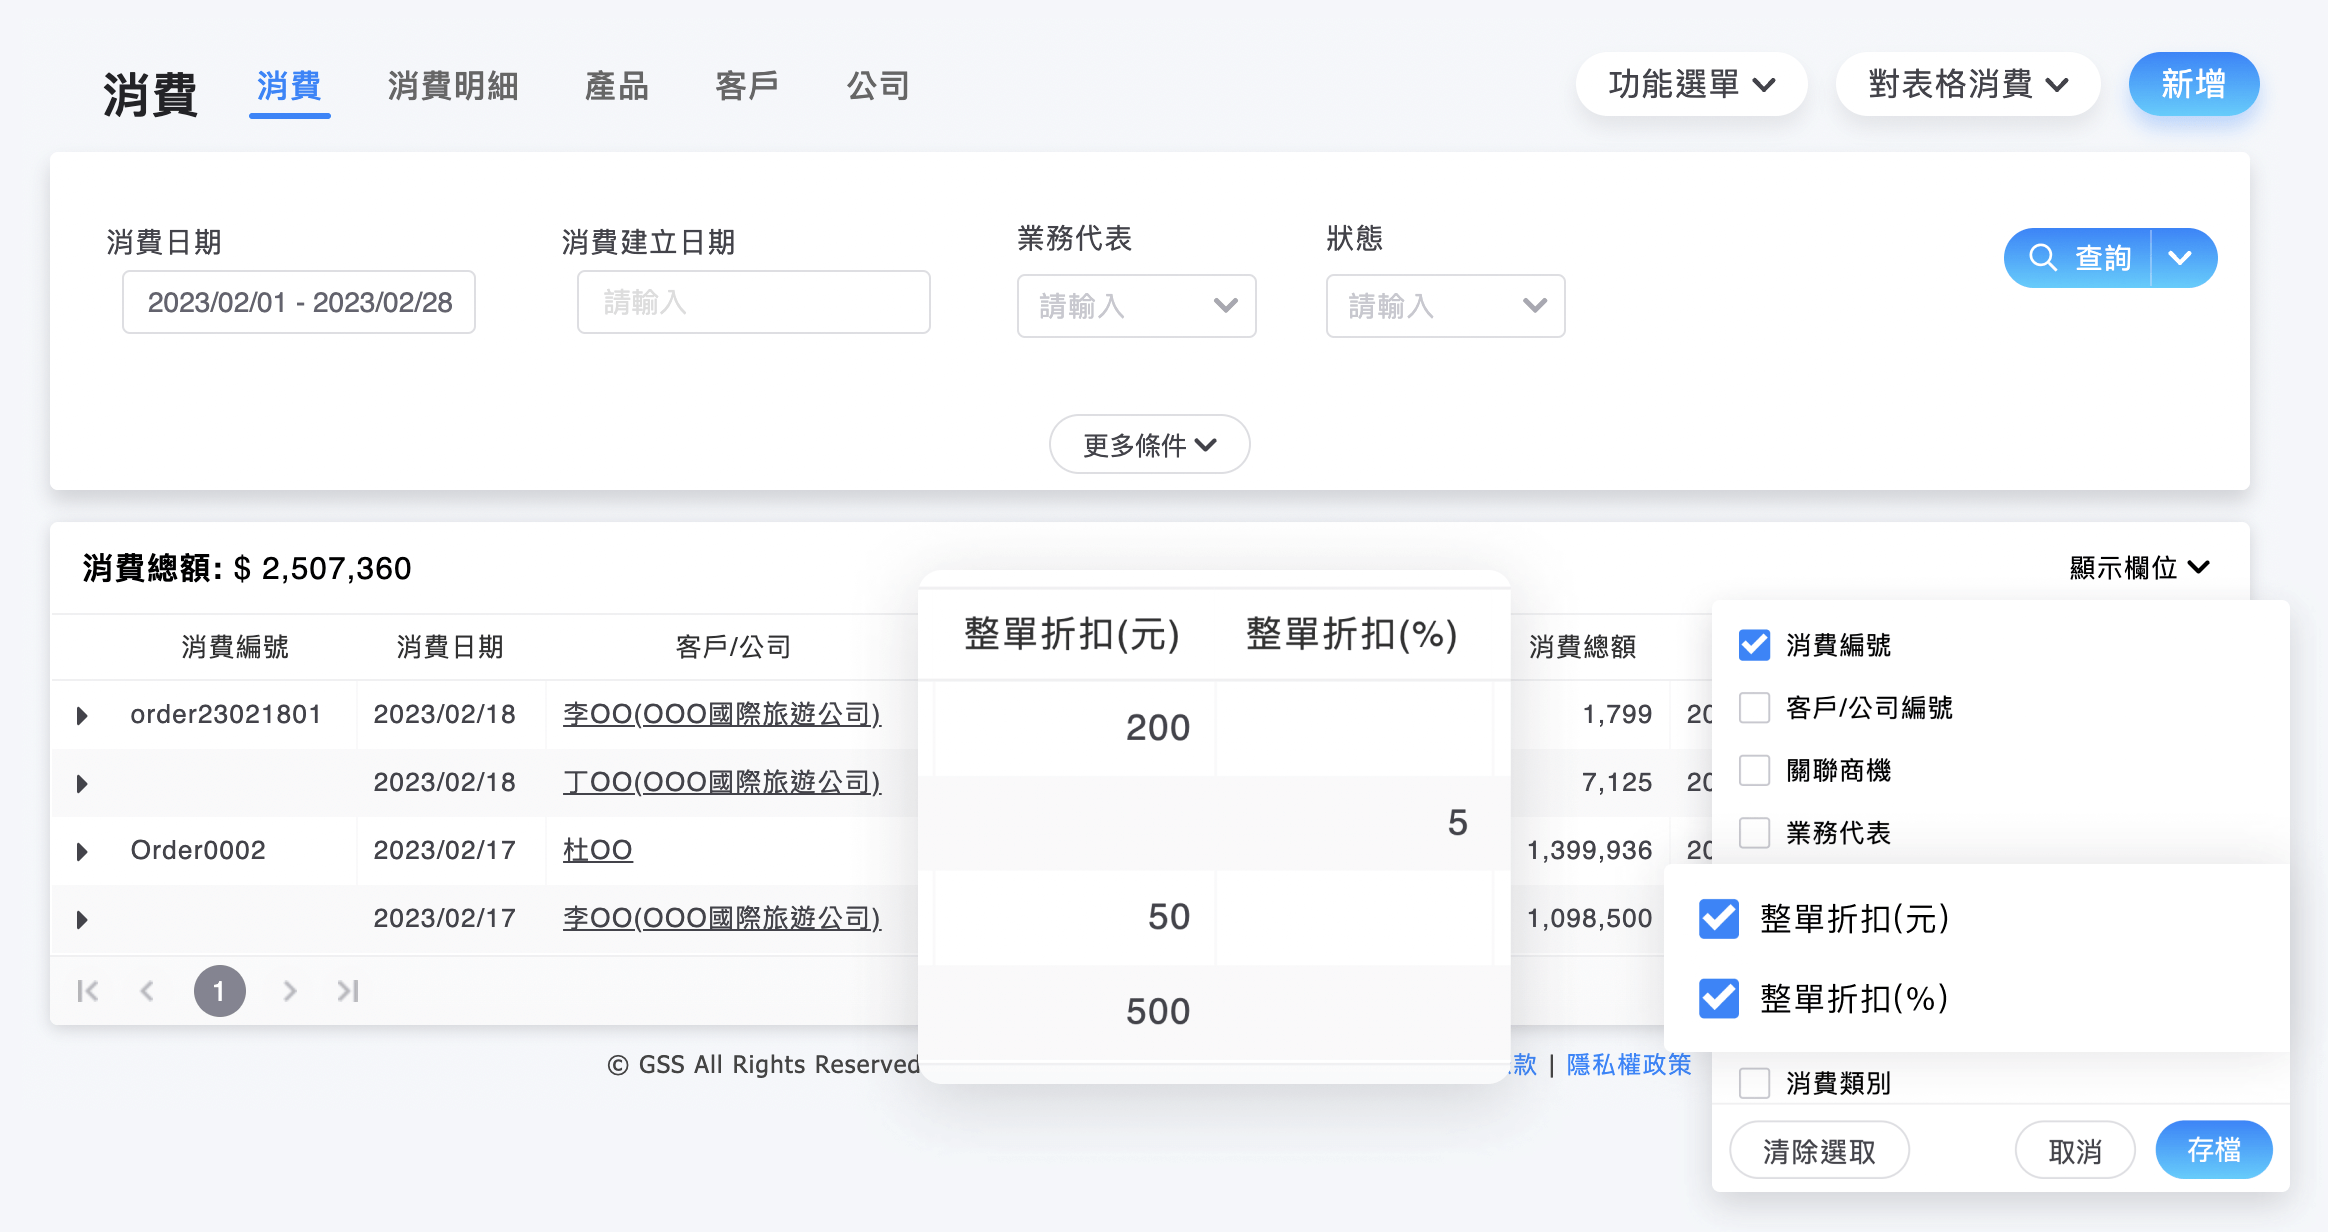Enable the 客戶/公司編號 column checkbox
The width and height of the screenshot is (2328, 1232).
pyautogui.click(x=1753, y=708)
